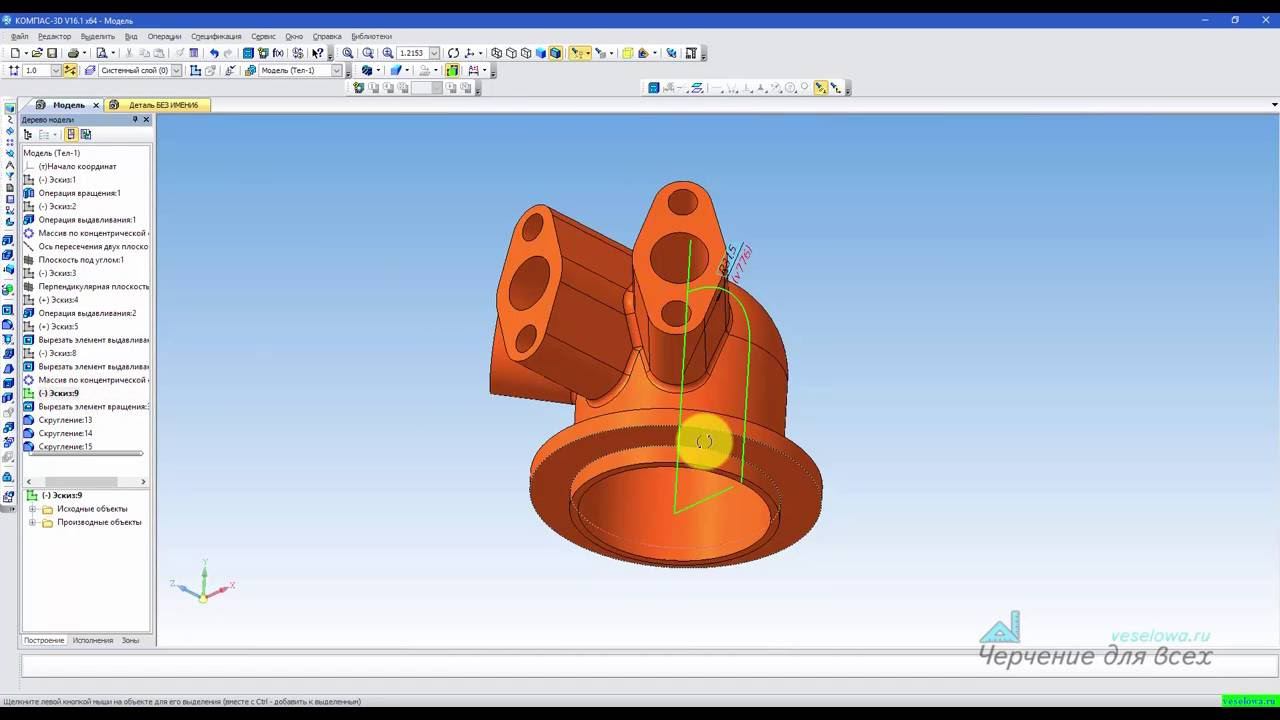1280x720 pixels.
Task: Open the zoom scale 1.2153 dropdown
Action: click(x=435, y=53)
